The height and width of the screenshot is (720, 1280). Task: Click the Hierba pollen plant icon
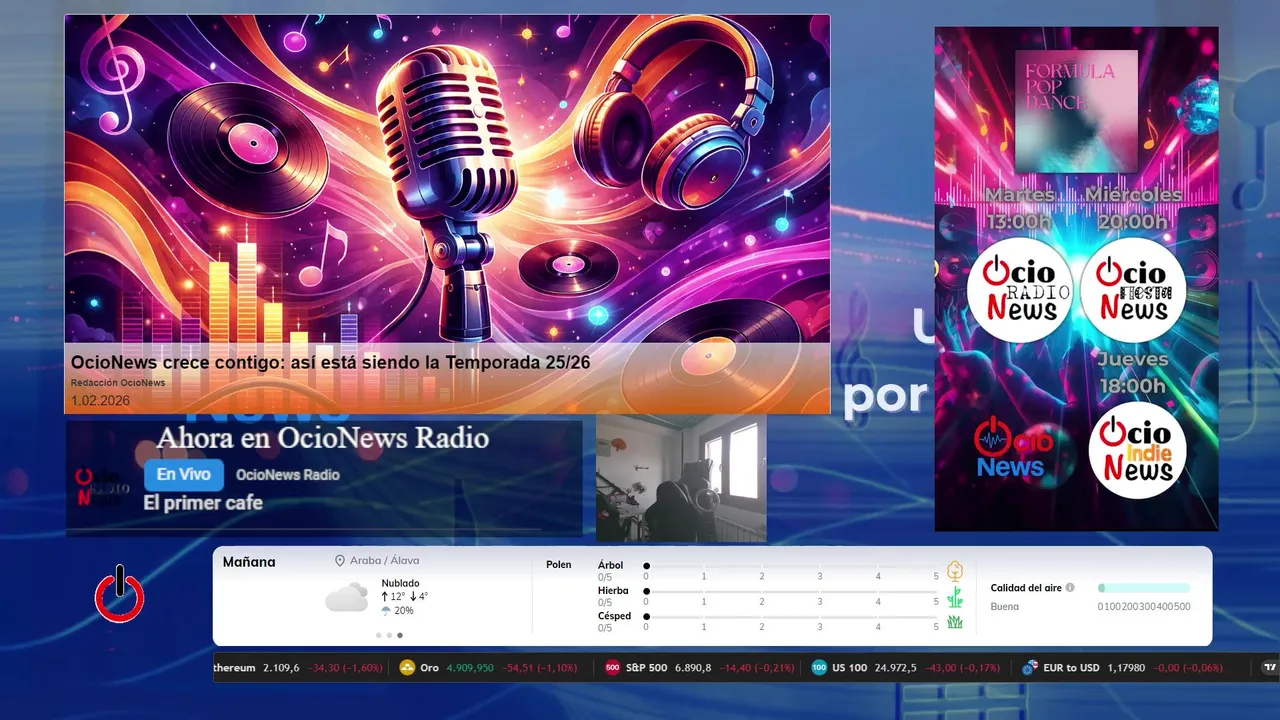click(955, 597)
